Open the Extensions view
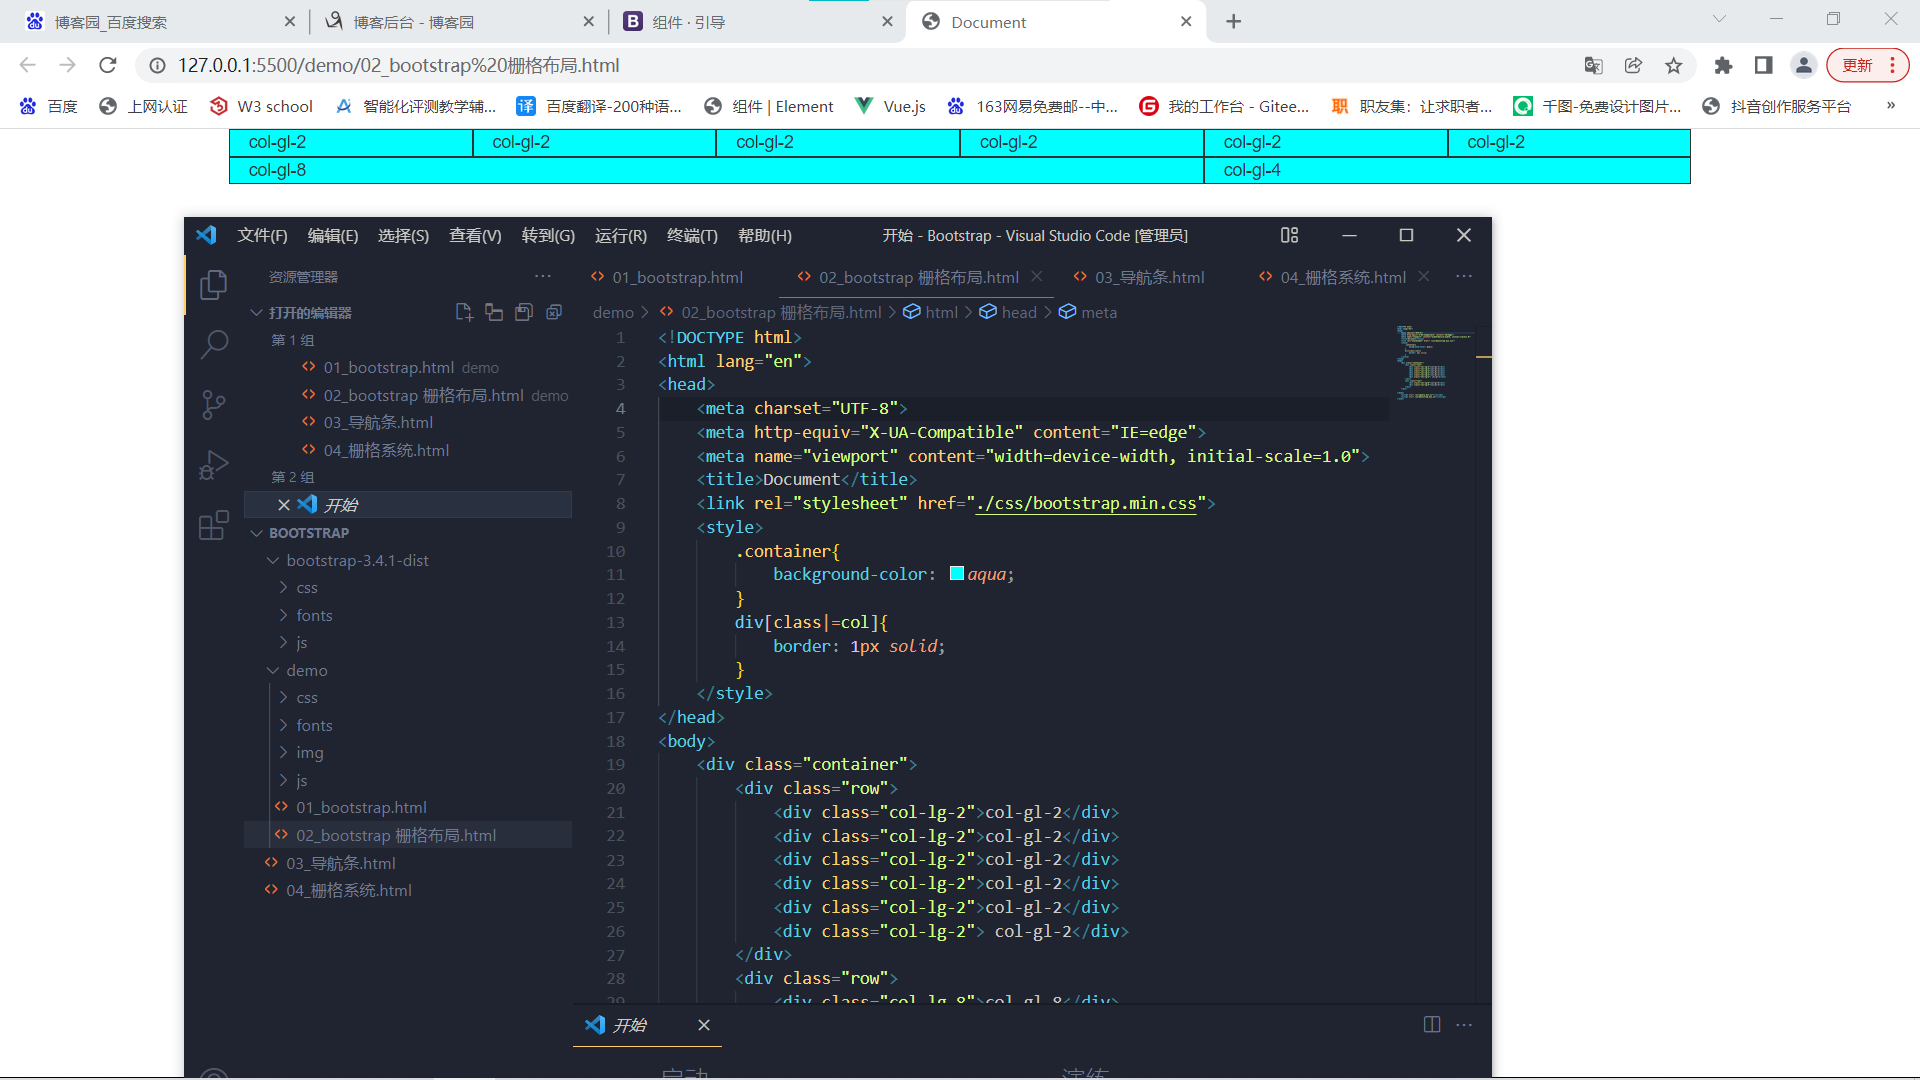This screenshot has height=1080, width=1920. coord(213,525)
